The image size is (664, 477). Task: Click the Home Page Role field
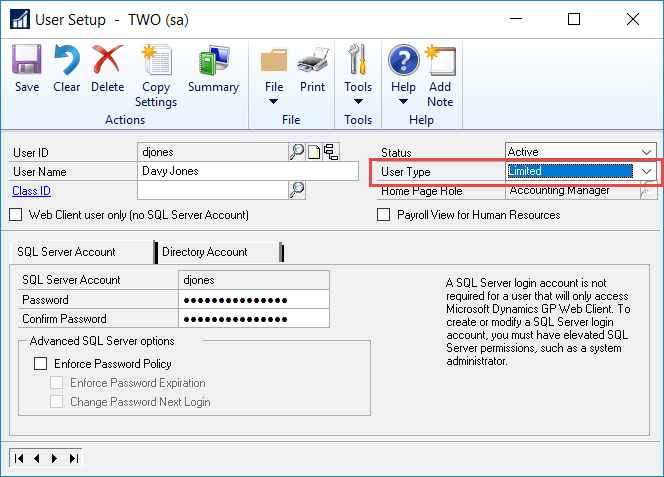point(573,191)
